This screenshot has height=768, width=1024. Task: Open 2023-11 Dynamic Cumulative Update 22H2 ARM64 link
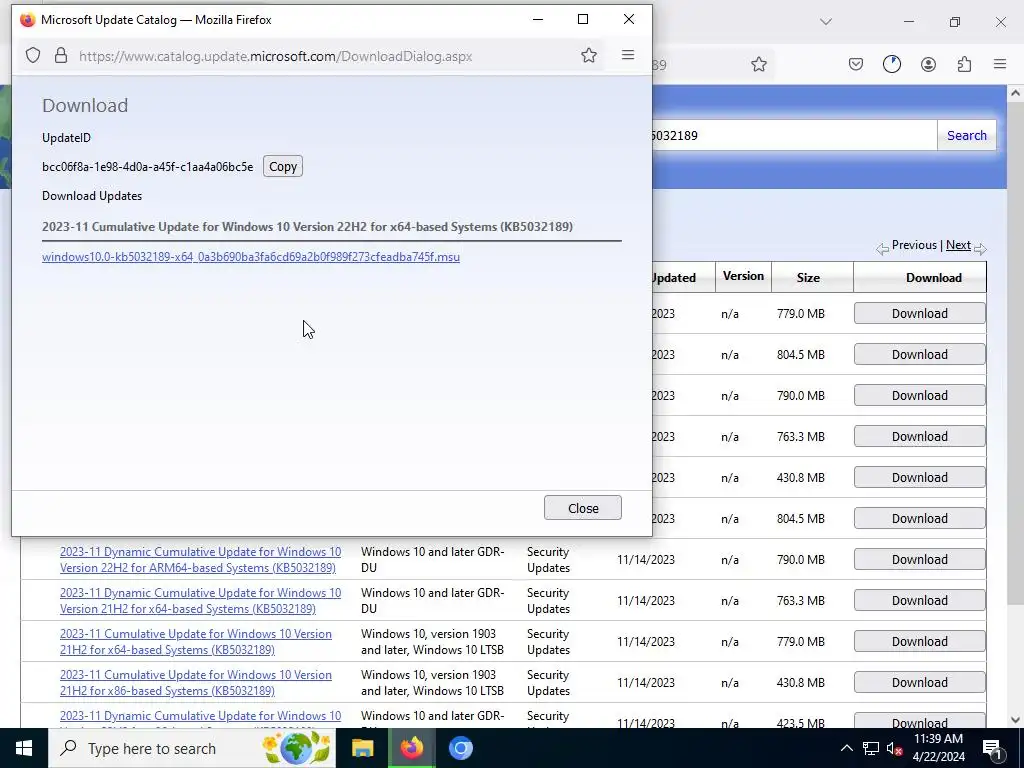pos(200,560)
